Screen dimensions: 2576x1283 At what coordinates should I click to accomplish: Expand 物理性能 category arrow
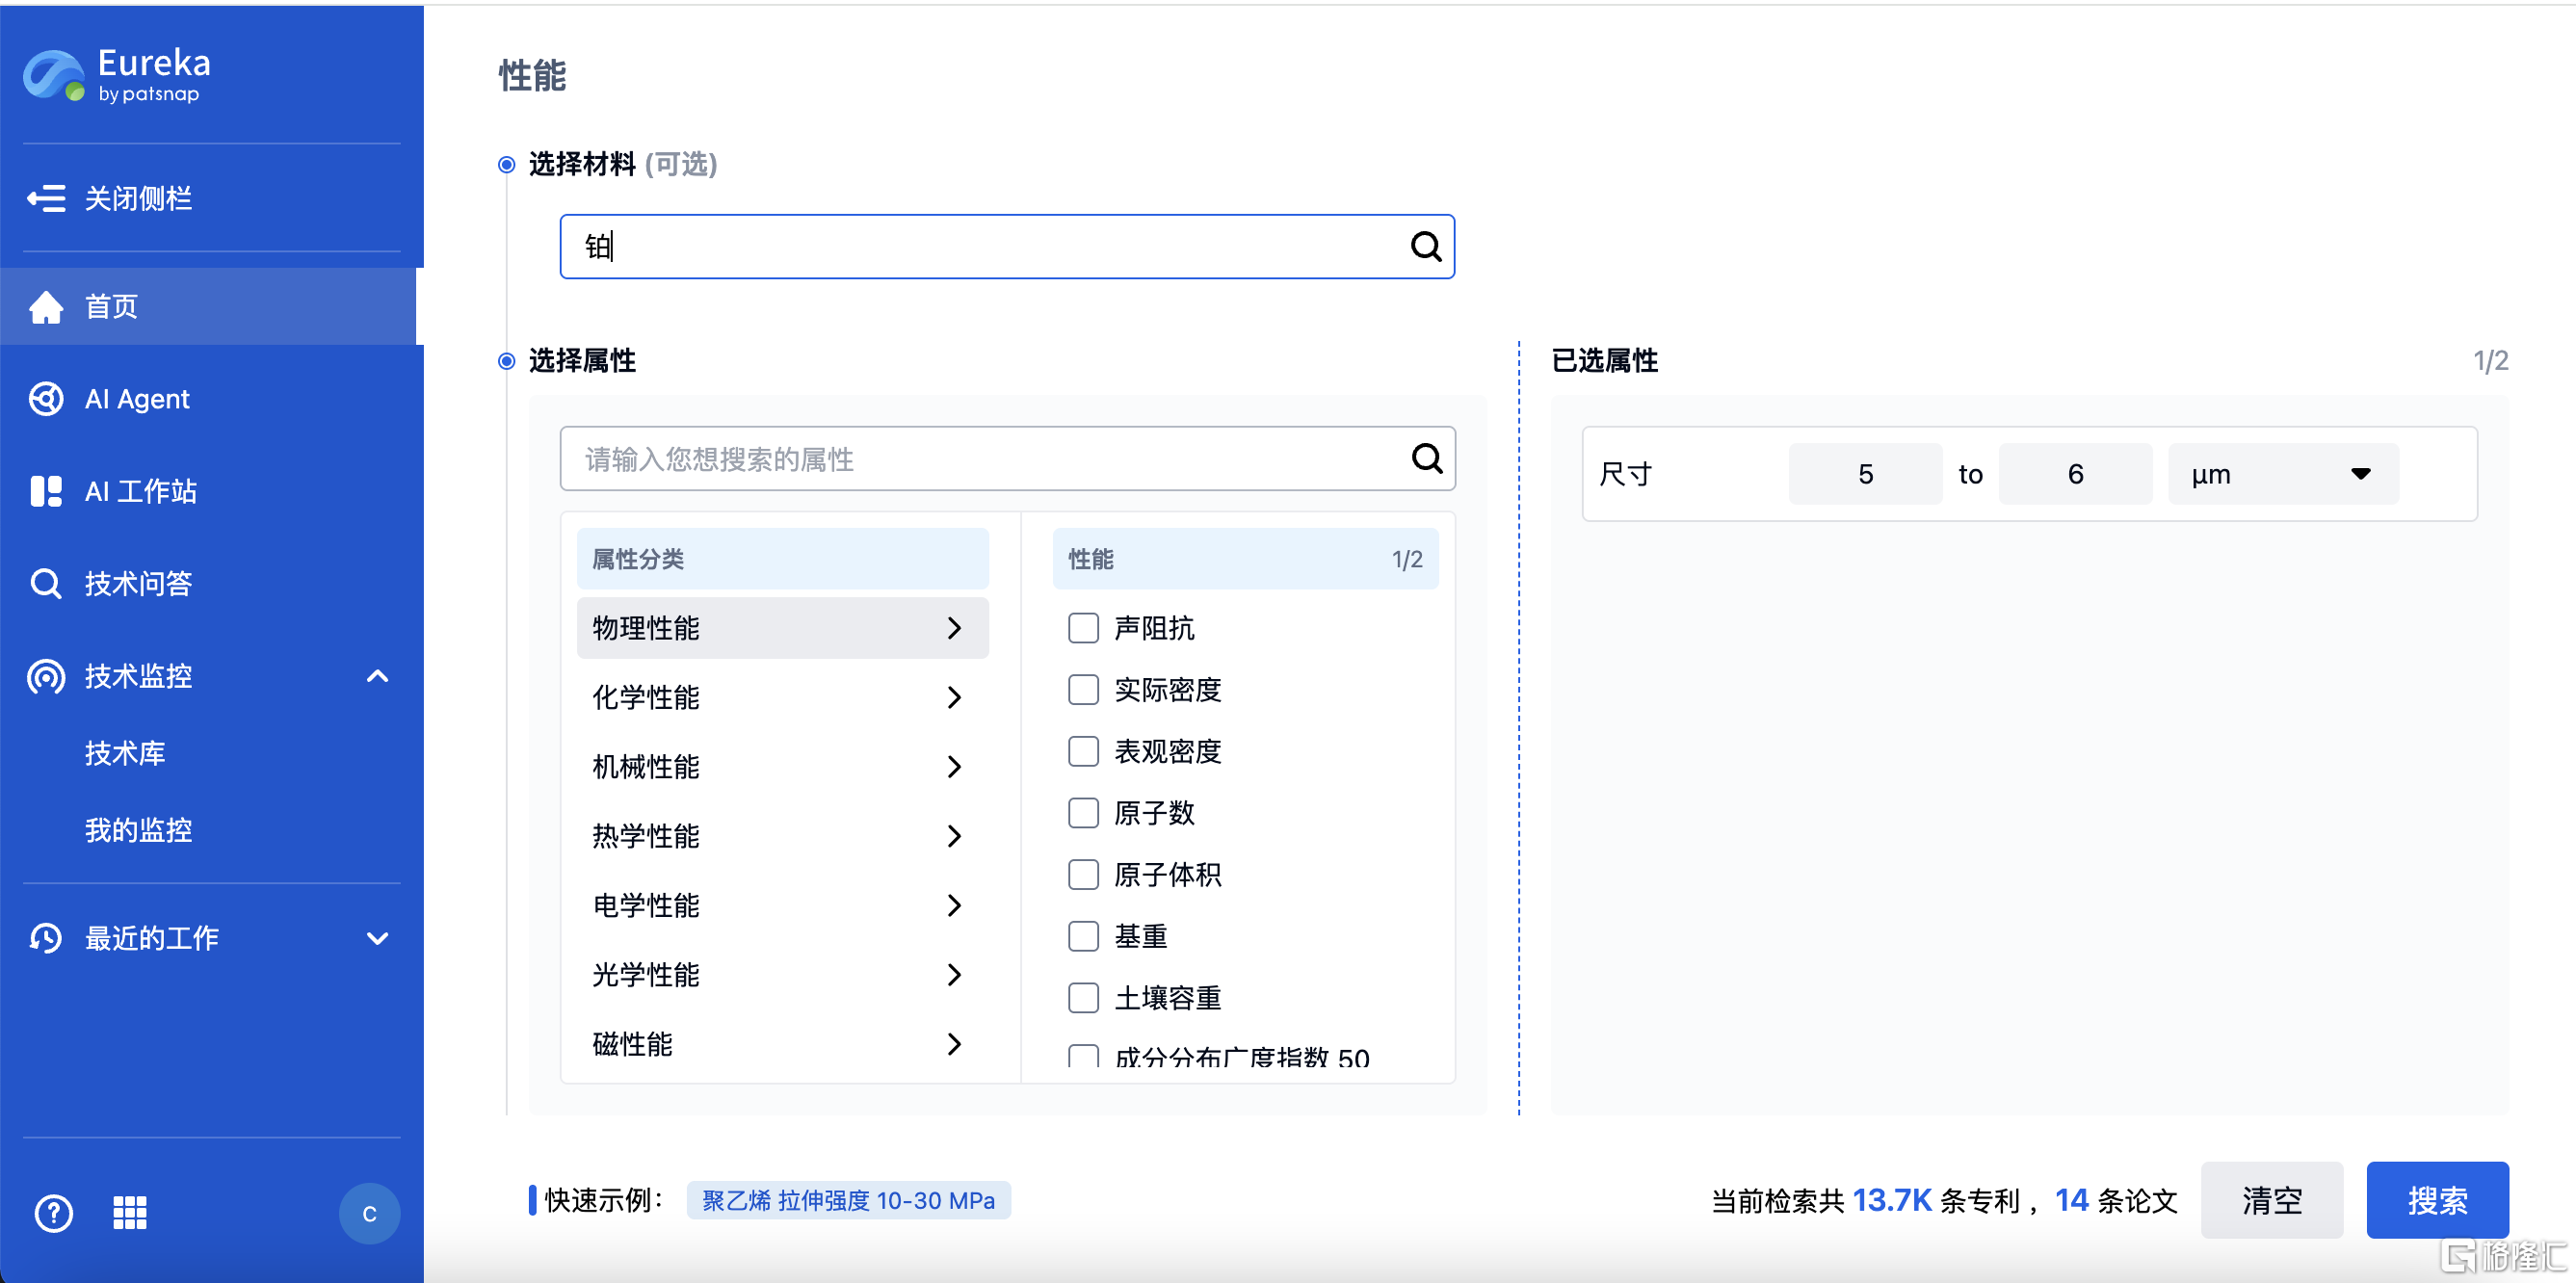[x=954, y=628]
